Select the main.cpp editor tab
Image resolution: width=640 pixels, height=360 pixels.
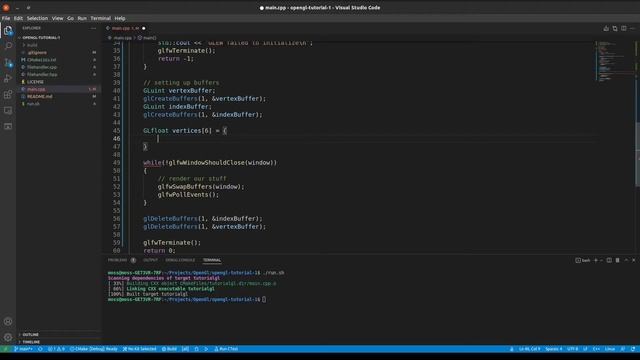pyautogui.click(x=125, y=28)
